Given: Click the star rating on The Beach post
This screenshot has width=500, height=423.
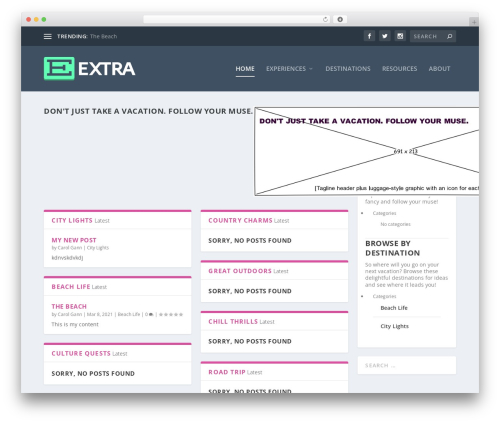Looking at the screenshot, I should coord(171,314).
